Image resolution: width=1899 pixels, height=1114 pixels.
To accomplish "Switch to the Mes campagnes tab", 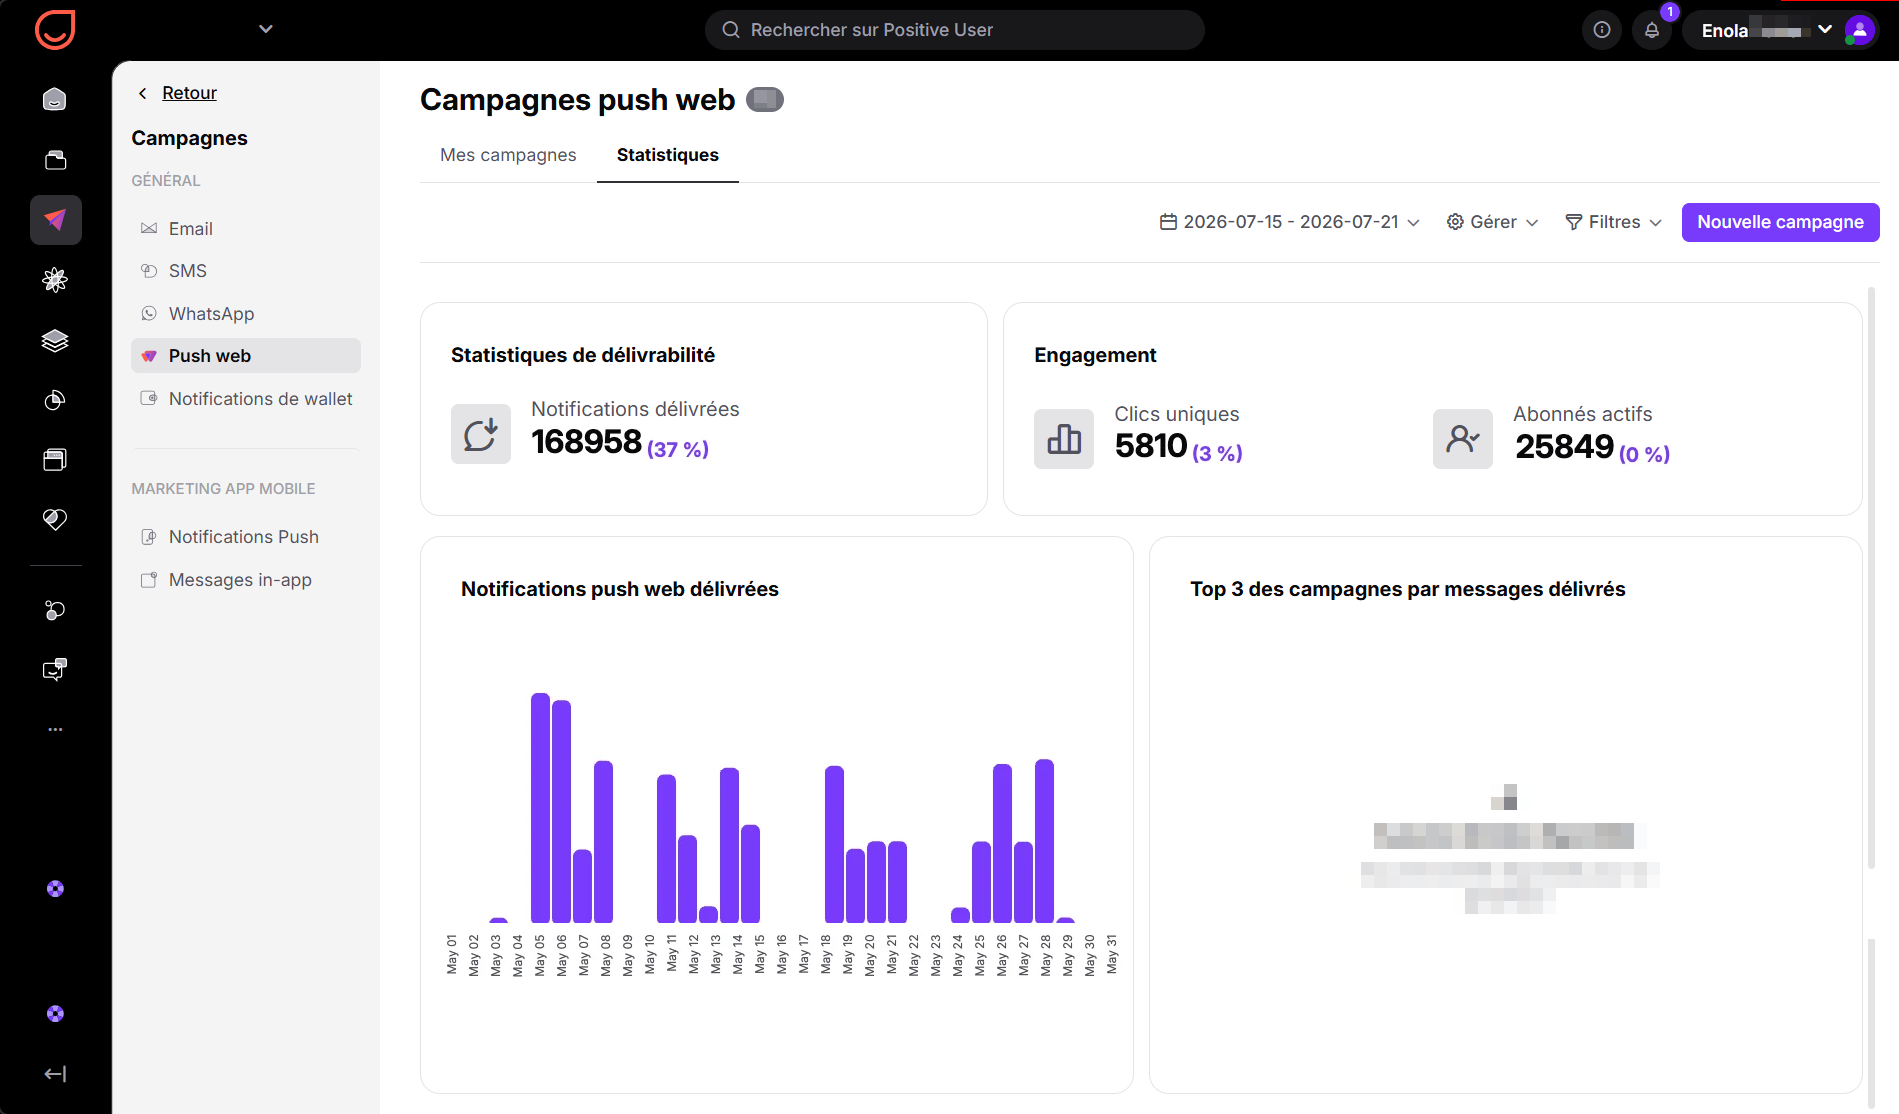I will [508, 155].
